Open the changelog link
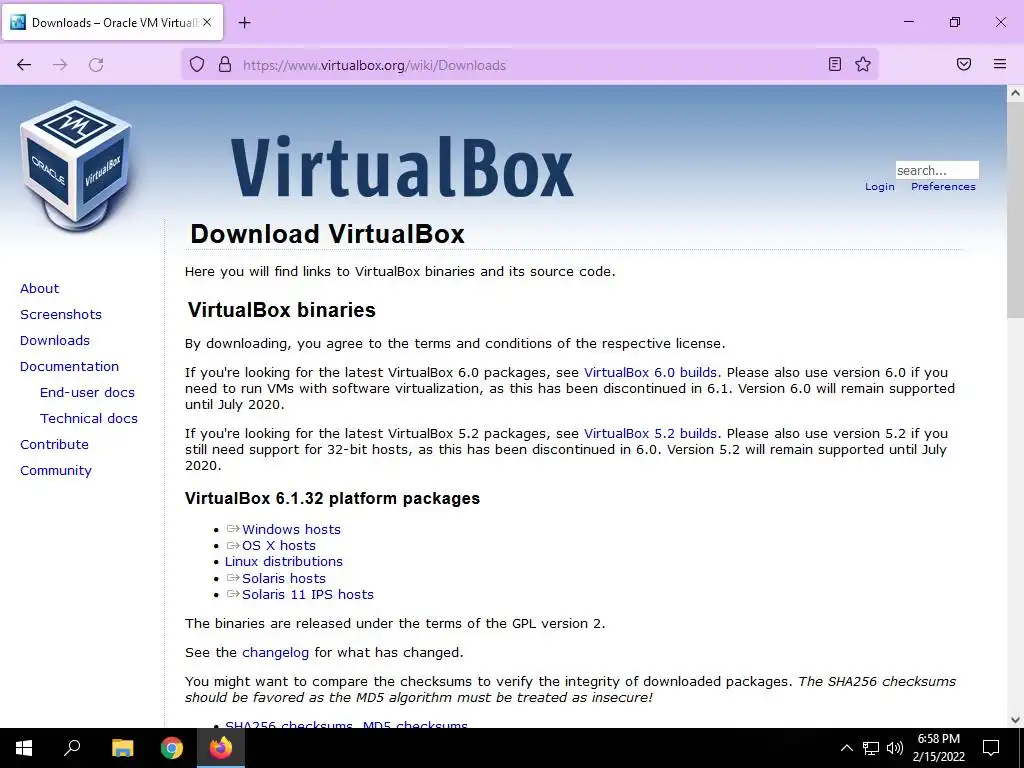Screen dimensions: 1024x768 (275, 653)
